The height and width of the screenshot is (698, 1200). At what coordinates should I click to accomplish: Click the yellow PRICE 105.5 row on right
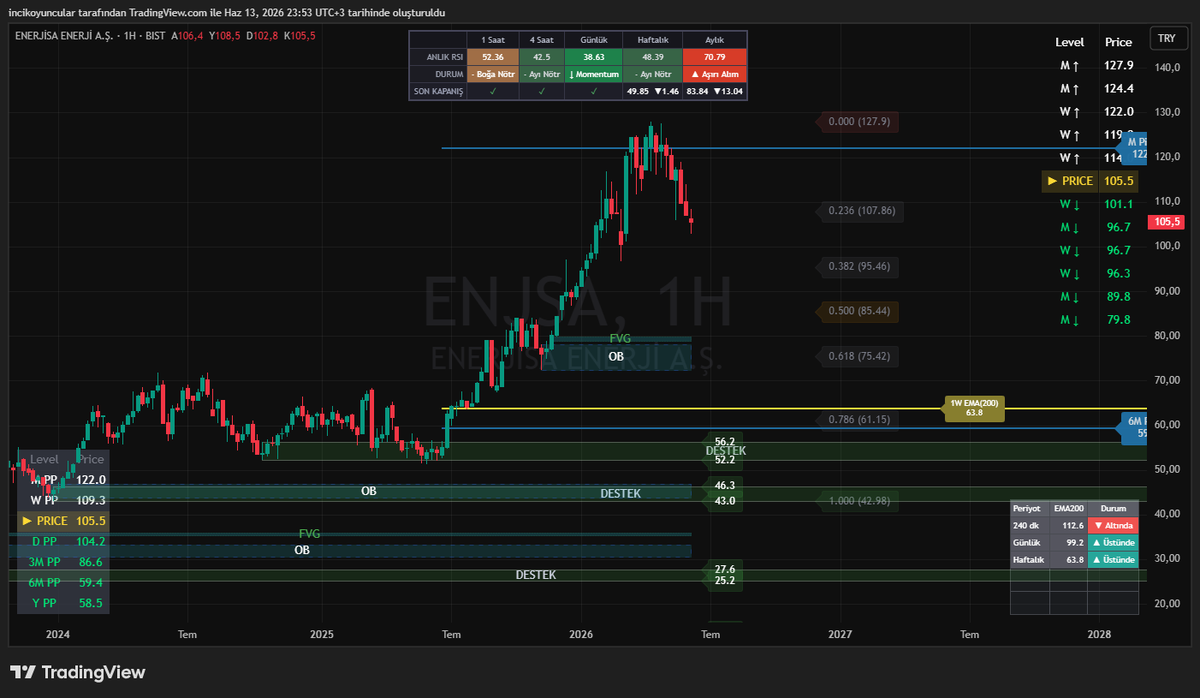point(1089,181)
